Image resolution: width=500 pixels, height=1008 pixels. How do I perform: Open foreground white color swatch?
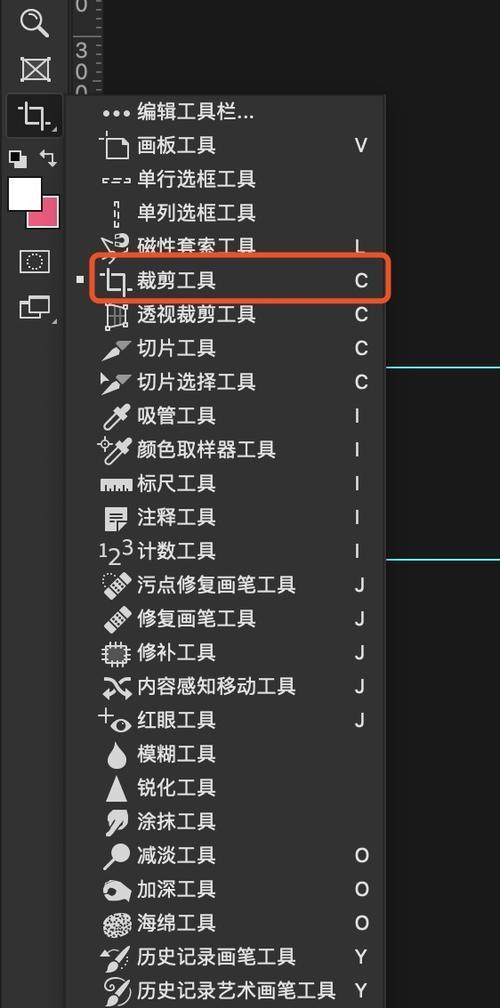[x=24, y=194]
